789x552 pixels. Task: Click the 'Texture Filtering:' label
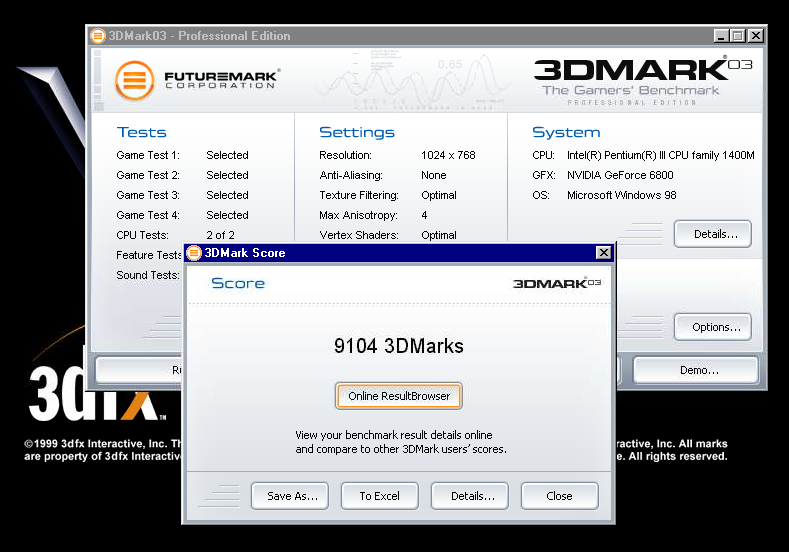coord(359,195)
